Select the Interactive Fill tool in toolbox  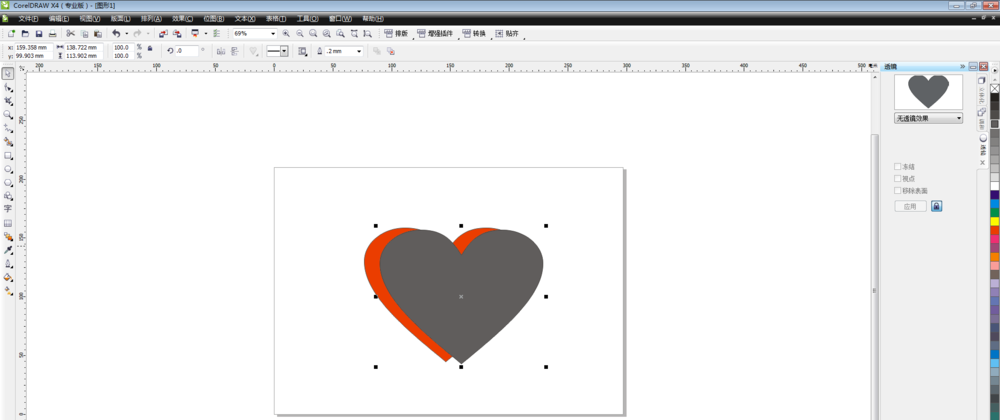8,291
